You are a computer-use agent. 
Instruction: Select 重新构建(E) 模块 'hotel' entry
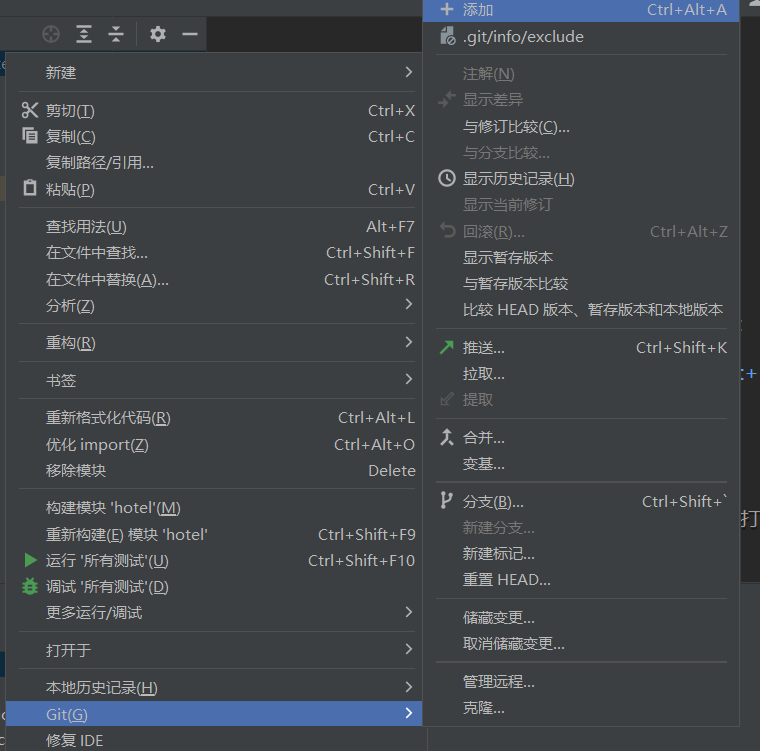click(214, 534)
